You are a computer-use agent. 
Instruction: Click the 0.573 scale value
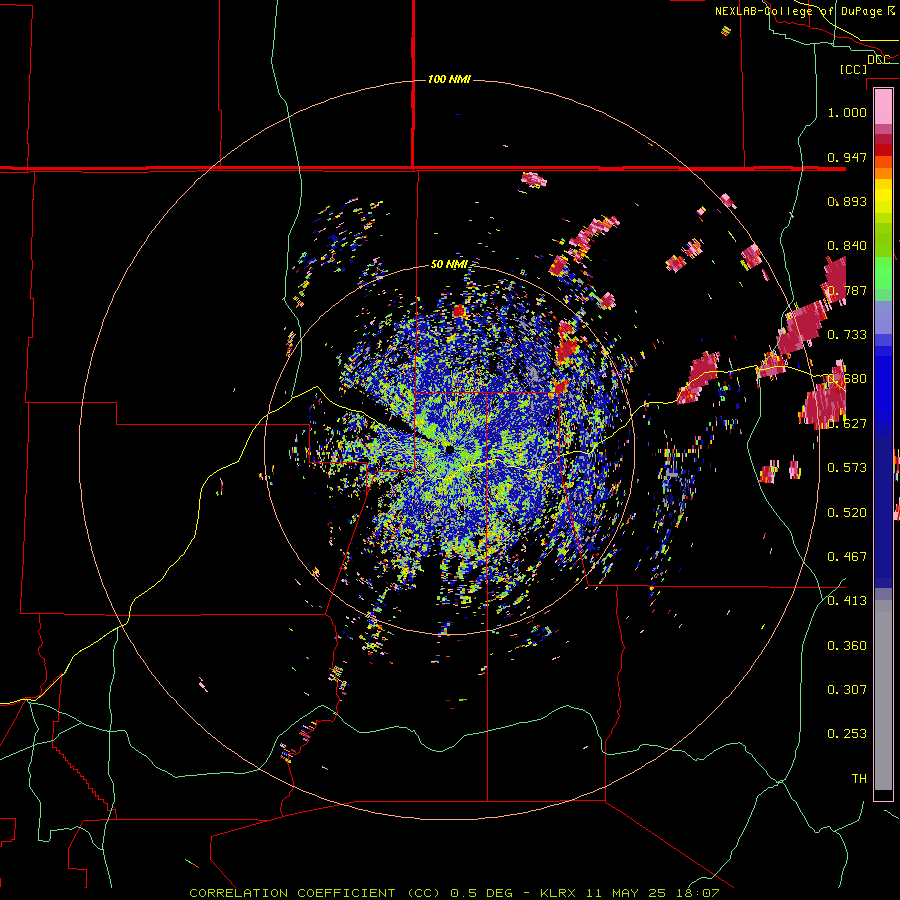click(847, 468)
